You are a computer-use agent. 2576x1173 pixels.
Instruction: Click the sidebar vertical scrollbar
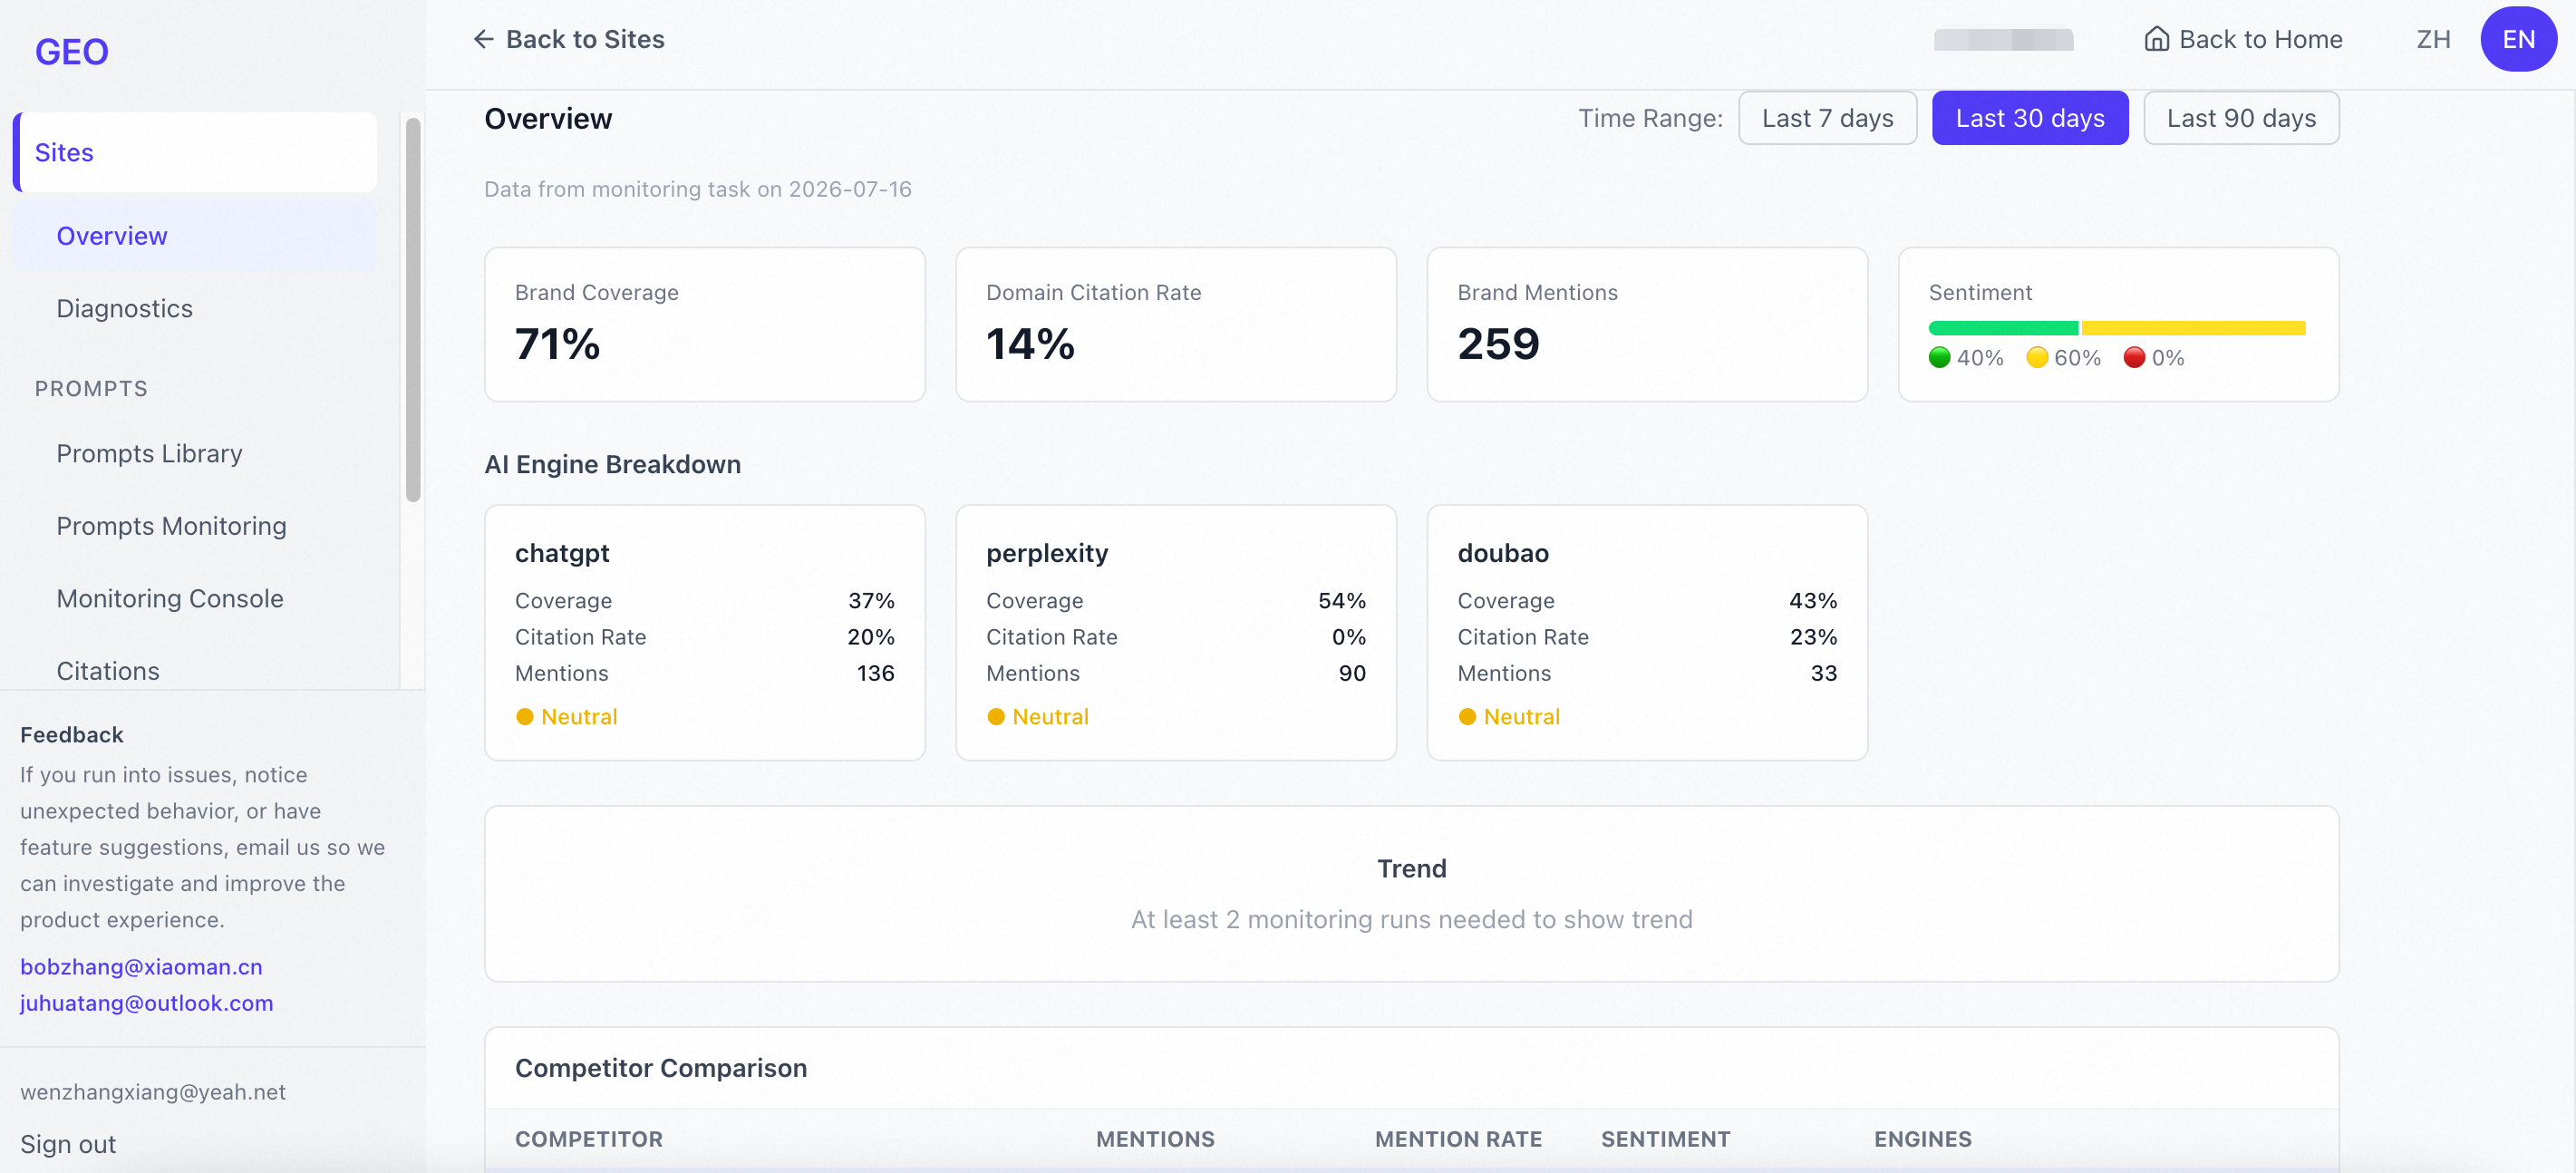pos(413,310)
